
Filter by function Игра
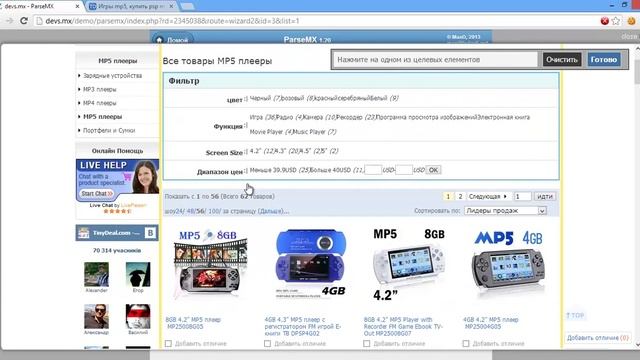pyautogui.click(x=256, y=118)
